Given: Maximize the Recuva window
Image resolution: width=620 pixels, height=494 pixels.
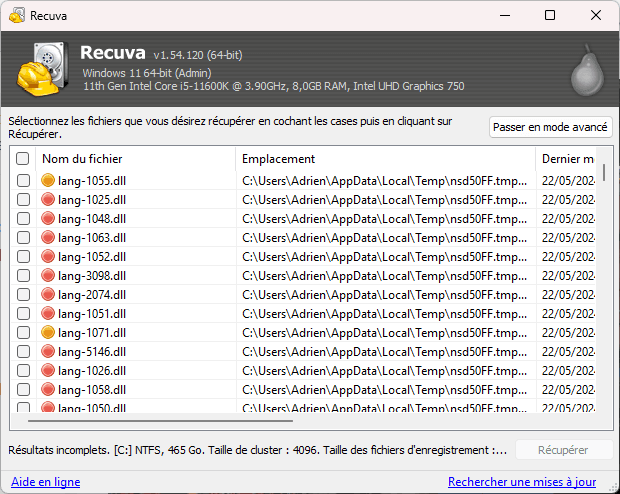Looking at the screenshot, I should (x=550, y=15).
